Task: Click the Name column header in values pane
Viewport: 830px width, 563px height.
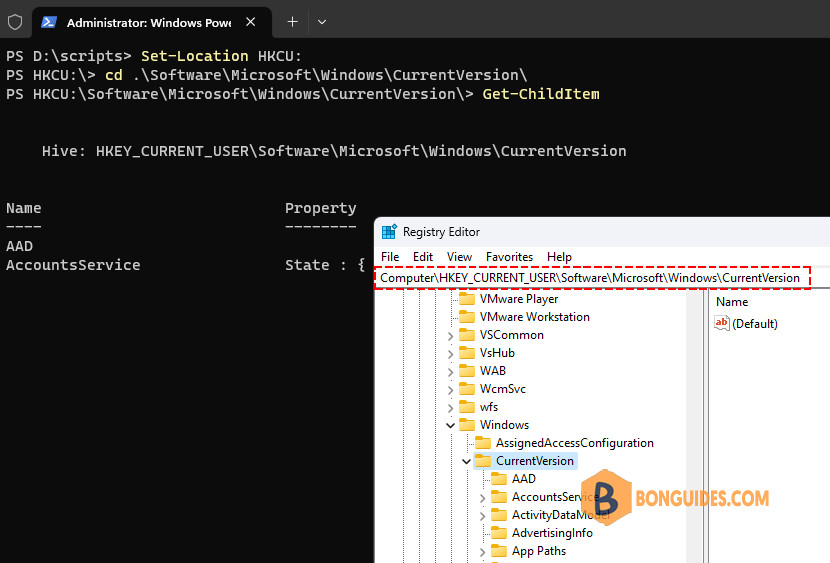Action: [x=732, y=302]
